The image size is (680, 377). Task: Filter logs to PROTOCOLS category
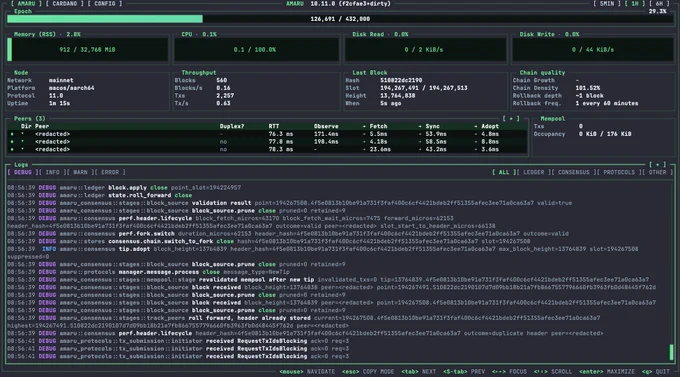pyautogui.click(x=619, y=172)
